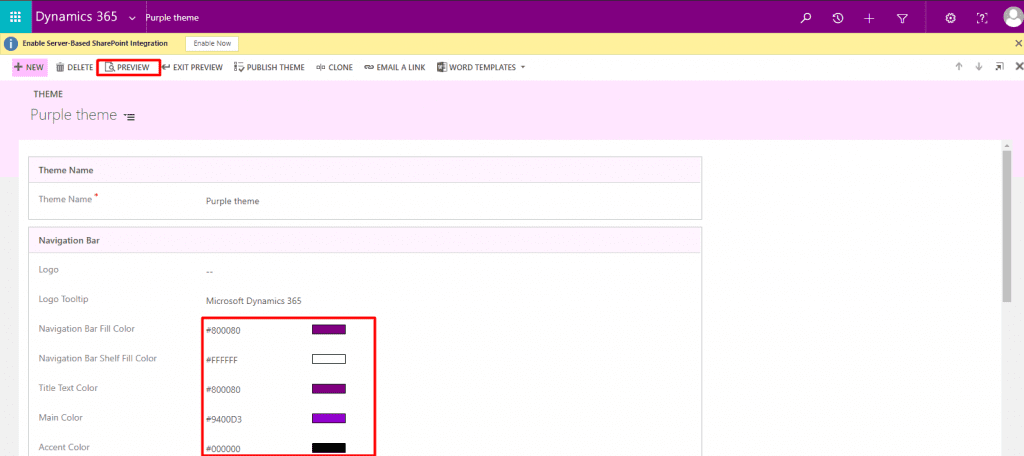
Task: Expand the Dynamics 365 navigation chevron
Action: [x=132, y=18]
